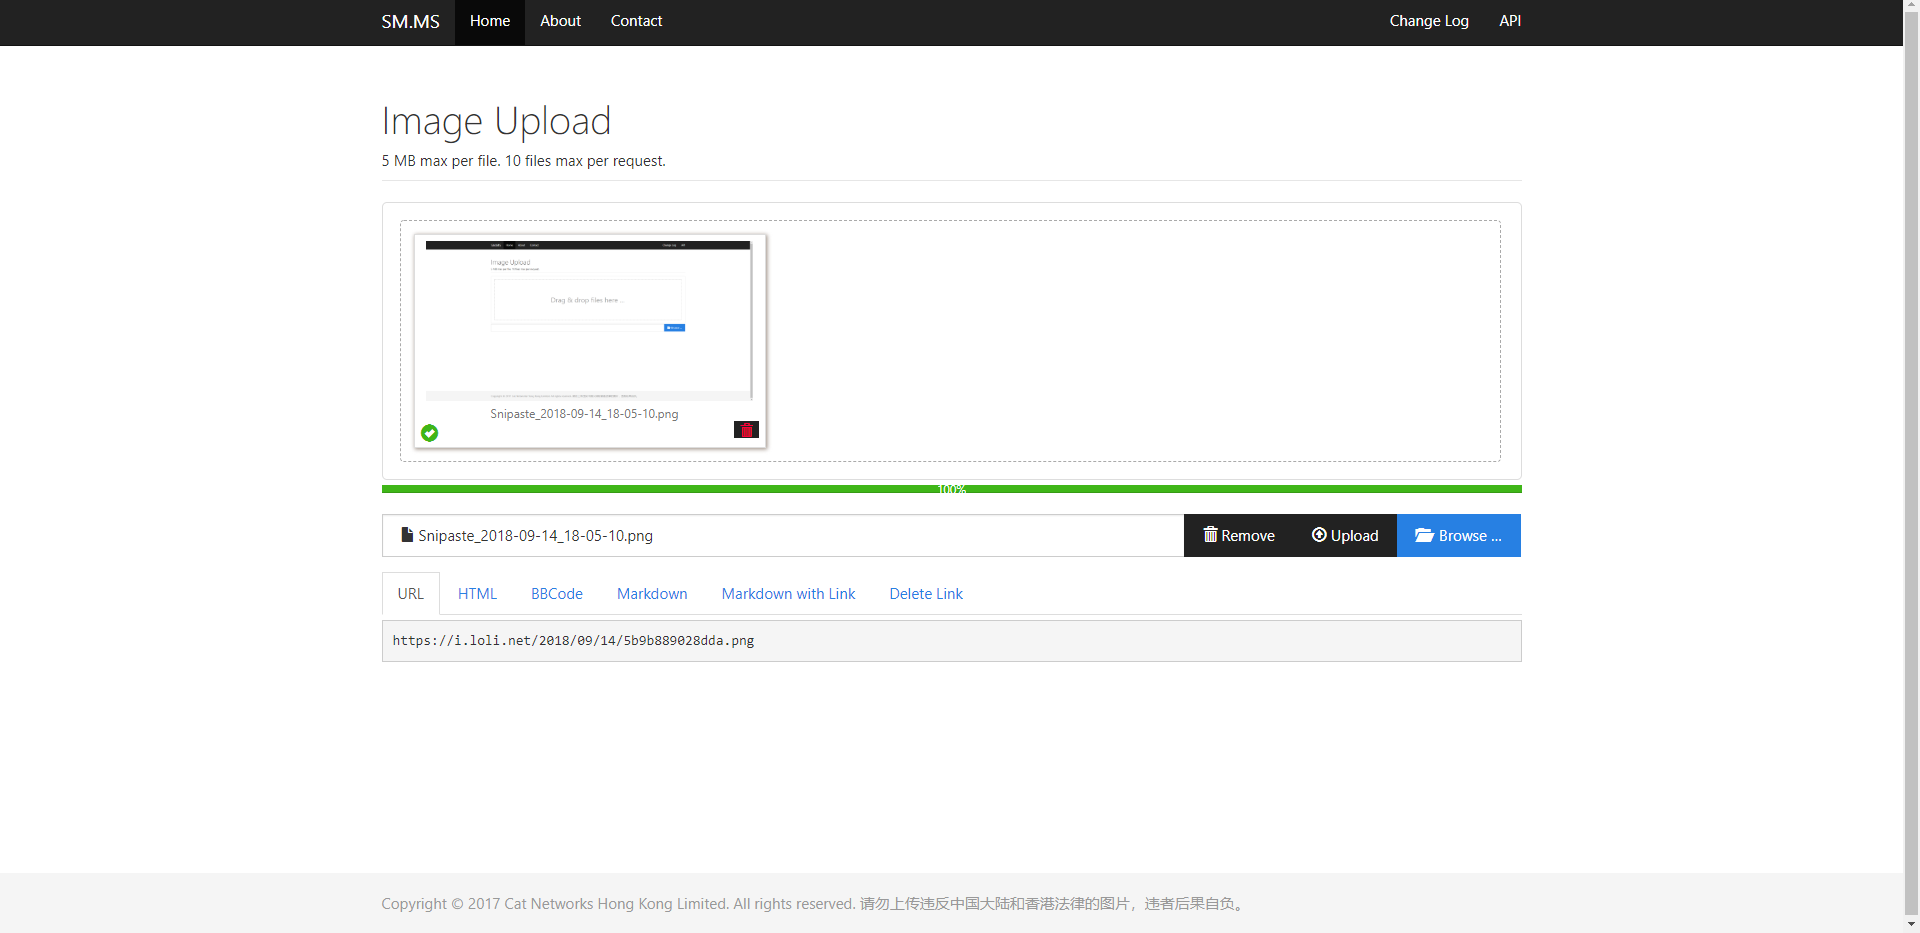Click the uploaded screenshot thumbnail preview

(x=589, y=321)
